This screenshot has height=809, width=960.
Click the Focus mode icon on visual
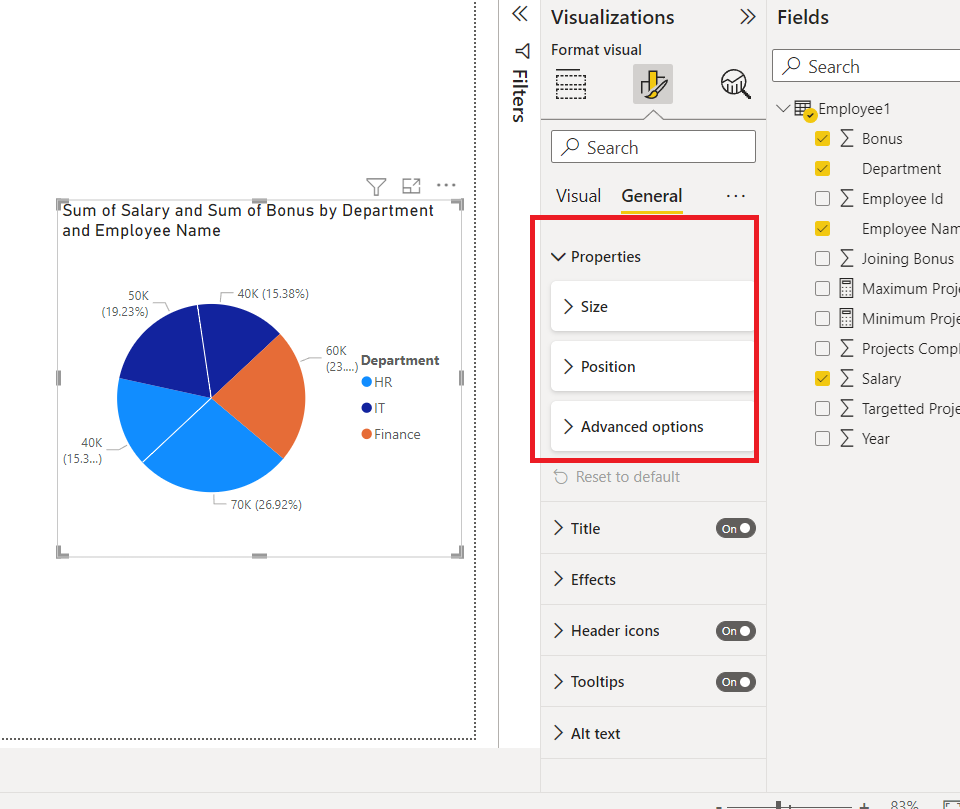(x=411, y=186)
